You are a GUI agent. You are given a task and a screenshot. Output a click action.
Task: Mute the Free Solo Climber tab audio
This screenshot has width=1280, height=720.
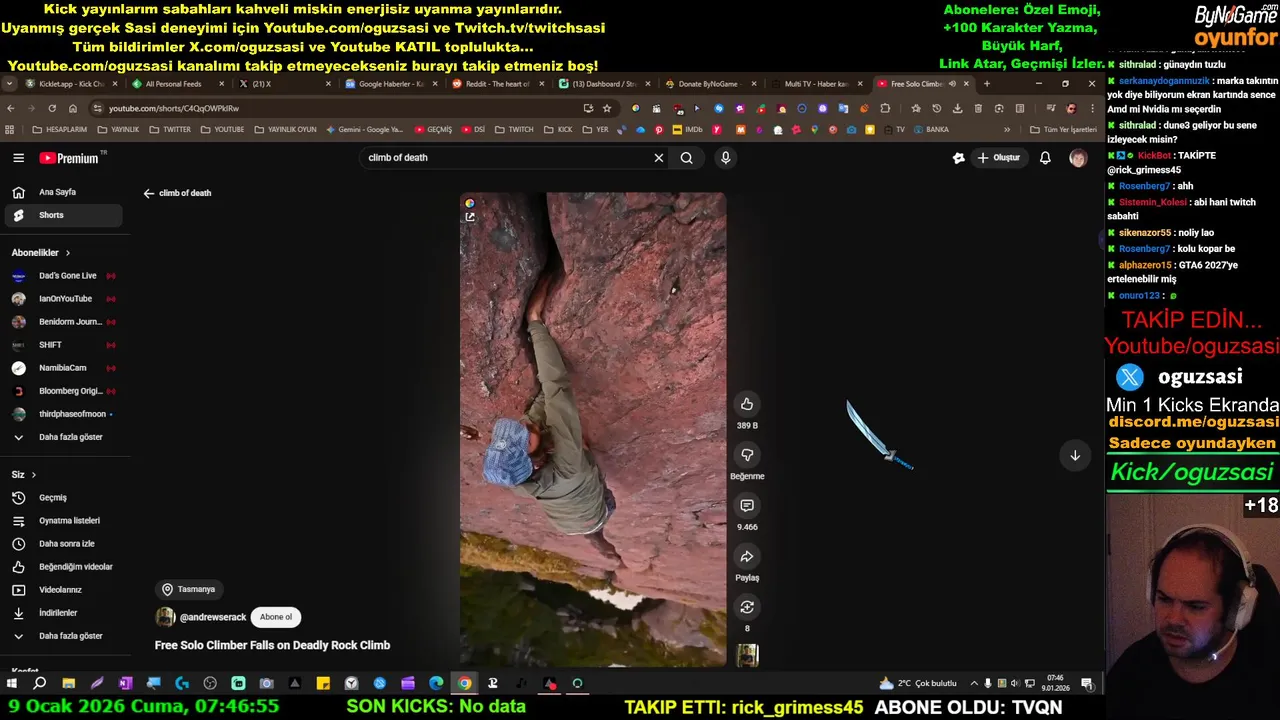pos(952,84)
